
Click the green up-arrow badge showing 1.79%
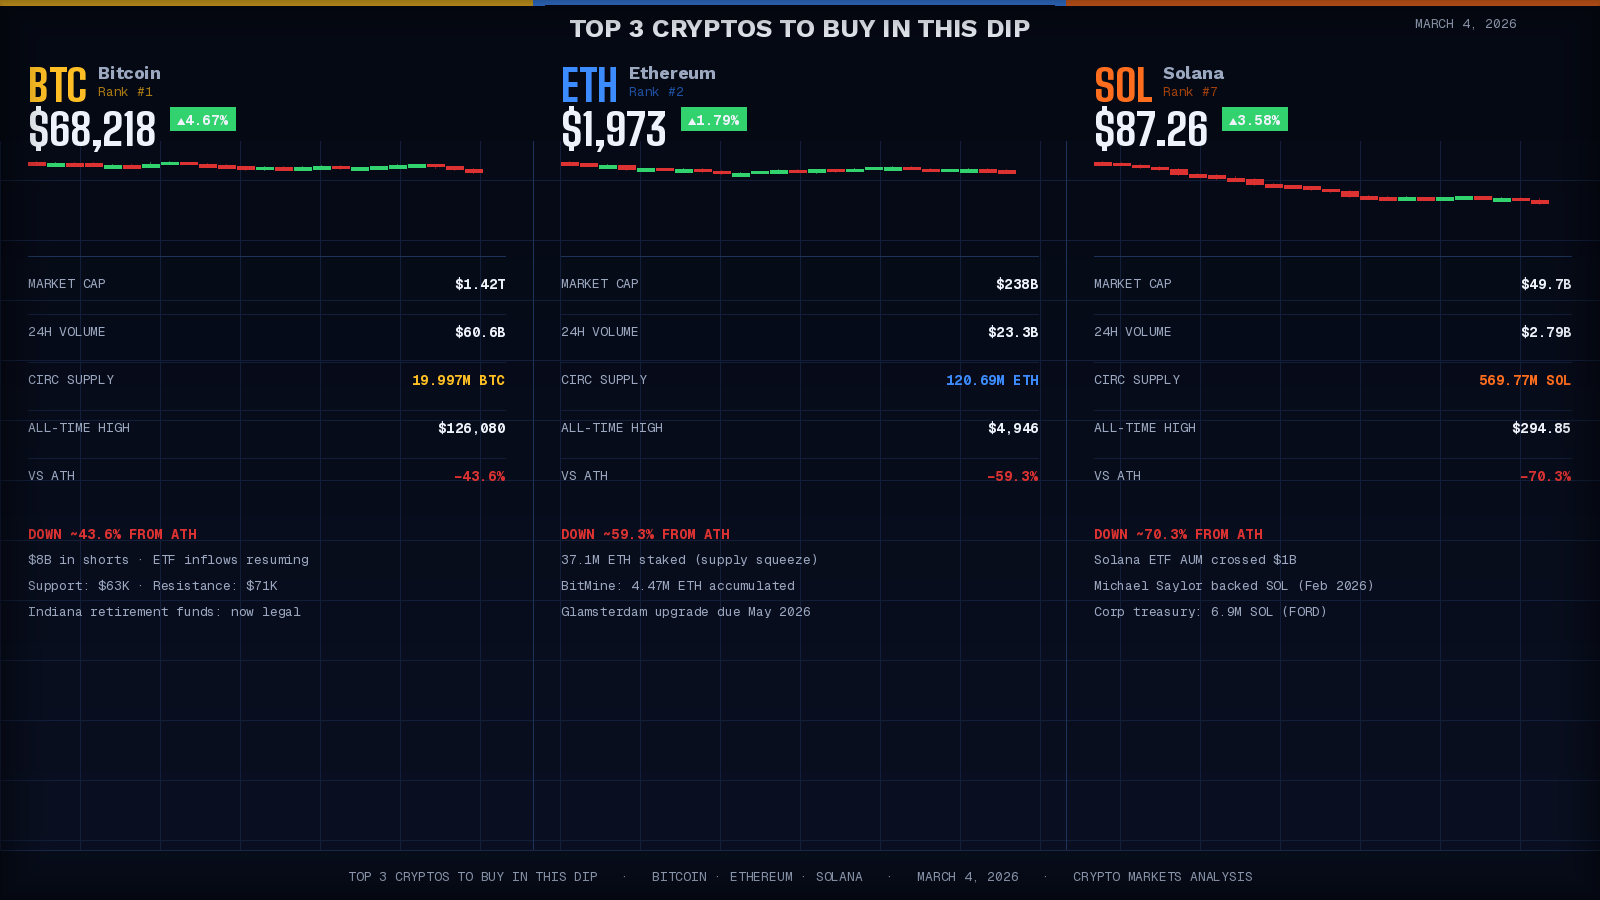712,119
